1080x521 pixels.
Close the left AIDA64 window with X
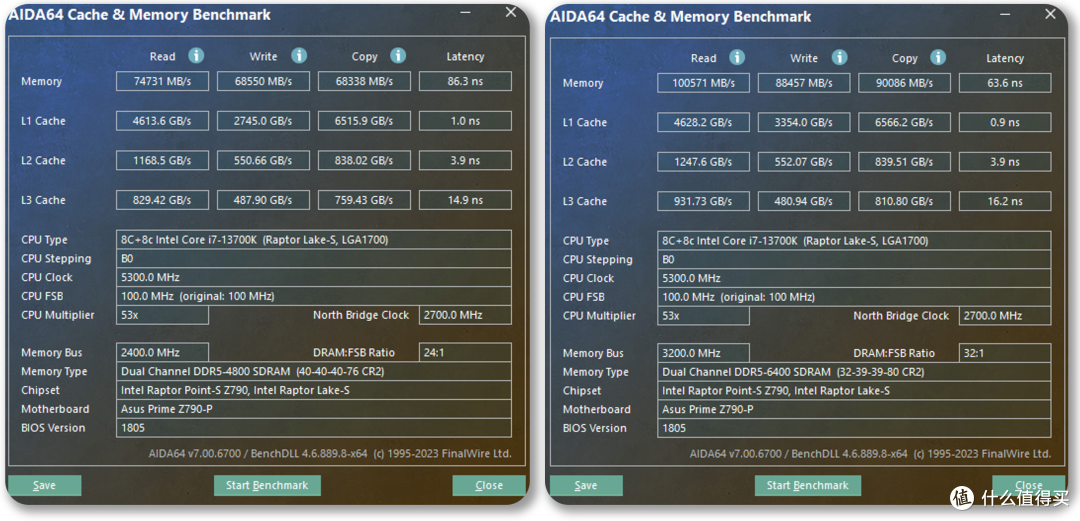510,12
